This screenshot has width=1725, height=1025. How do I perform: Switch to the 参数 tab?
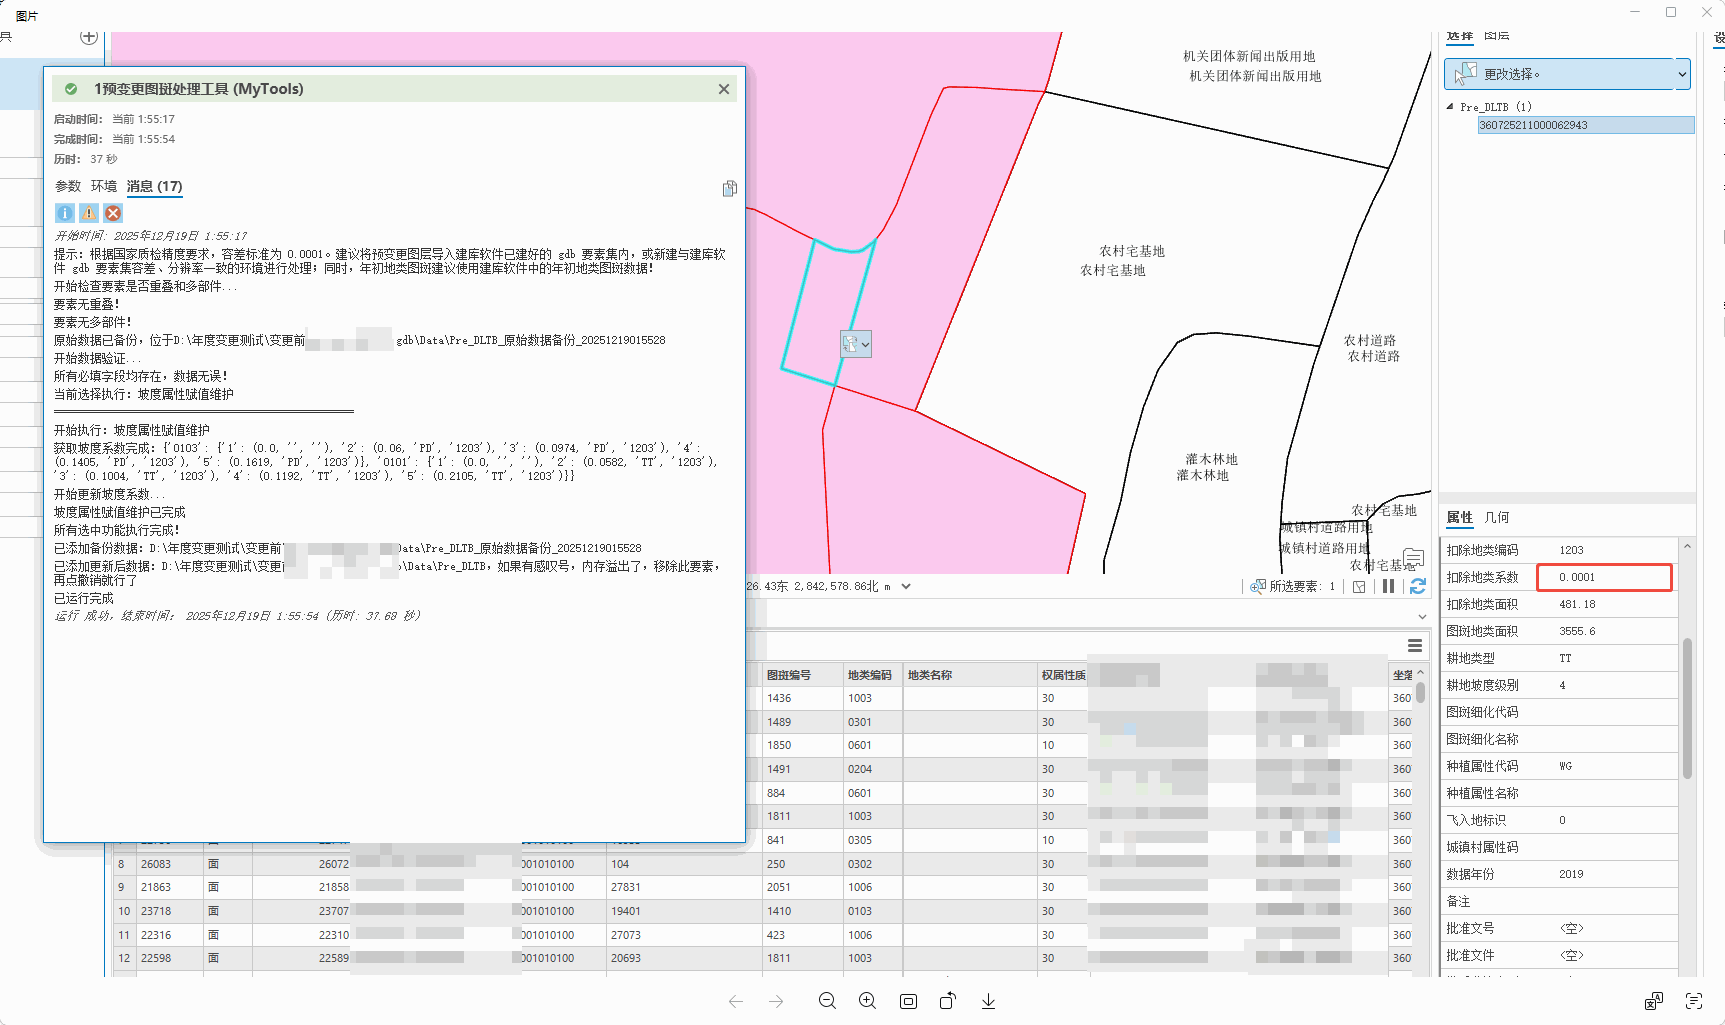point(68,186)
